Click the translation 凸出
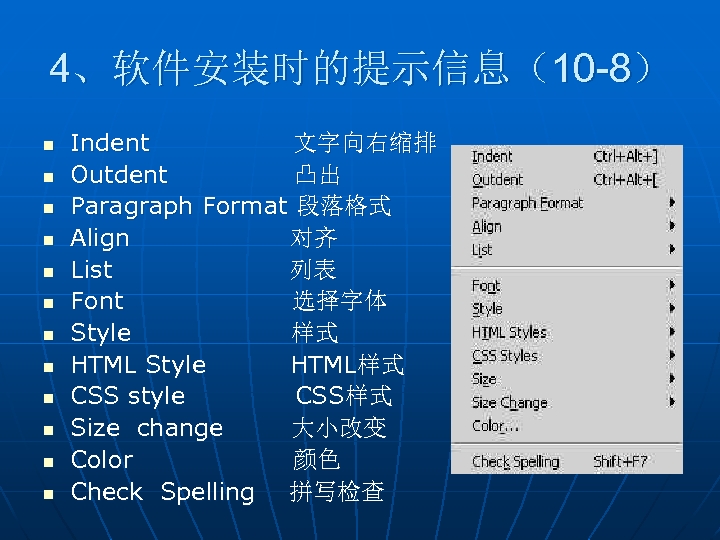Image resolution: width=720 pixels, height=540 pixels. click(318, 175)
